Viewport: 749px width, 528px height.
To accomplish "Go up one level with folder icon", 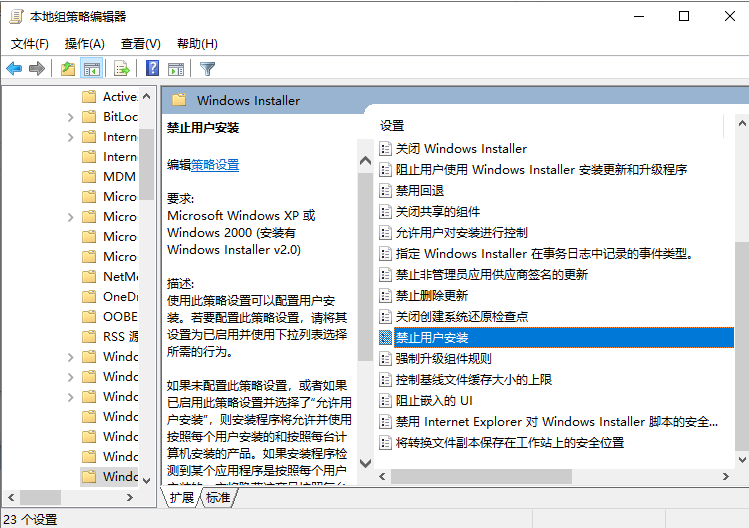I will click(x=67, y=69).
